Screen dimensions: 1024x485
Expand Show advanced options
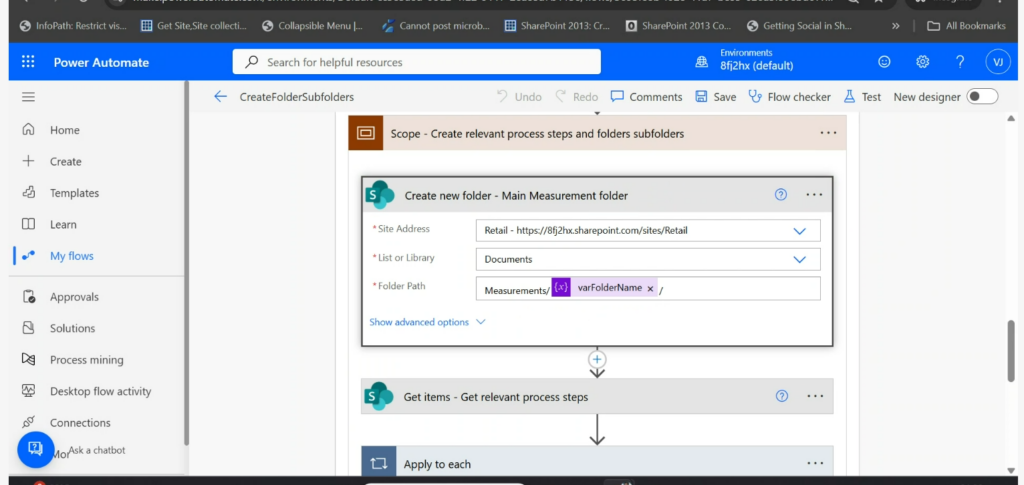pyautogui.click(x=428, y=322)
